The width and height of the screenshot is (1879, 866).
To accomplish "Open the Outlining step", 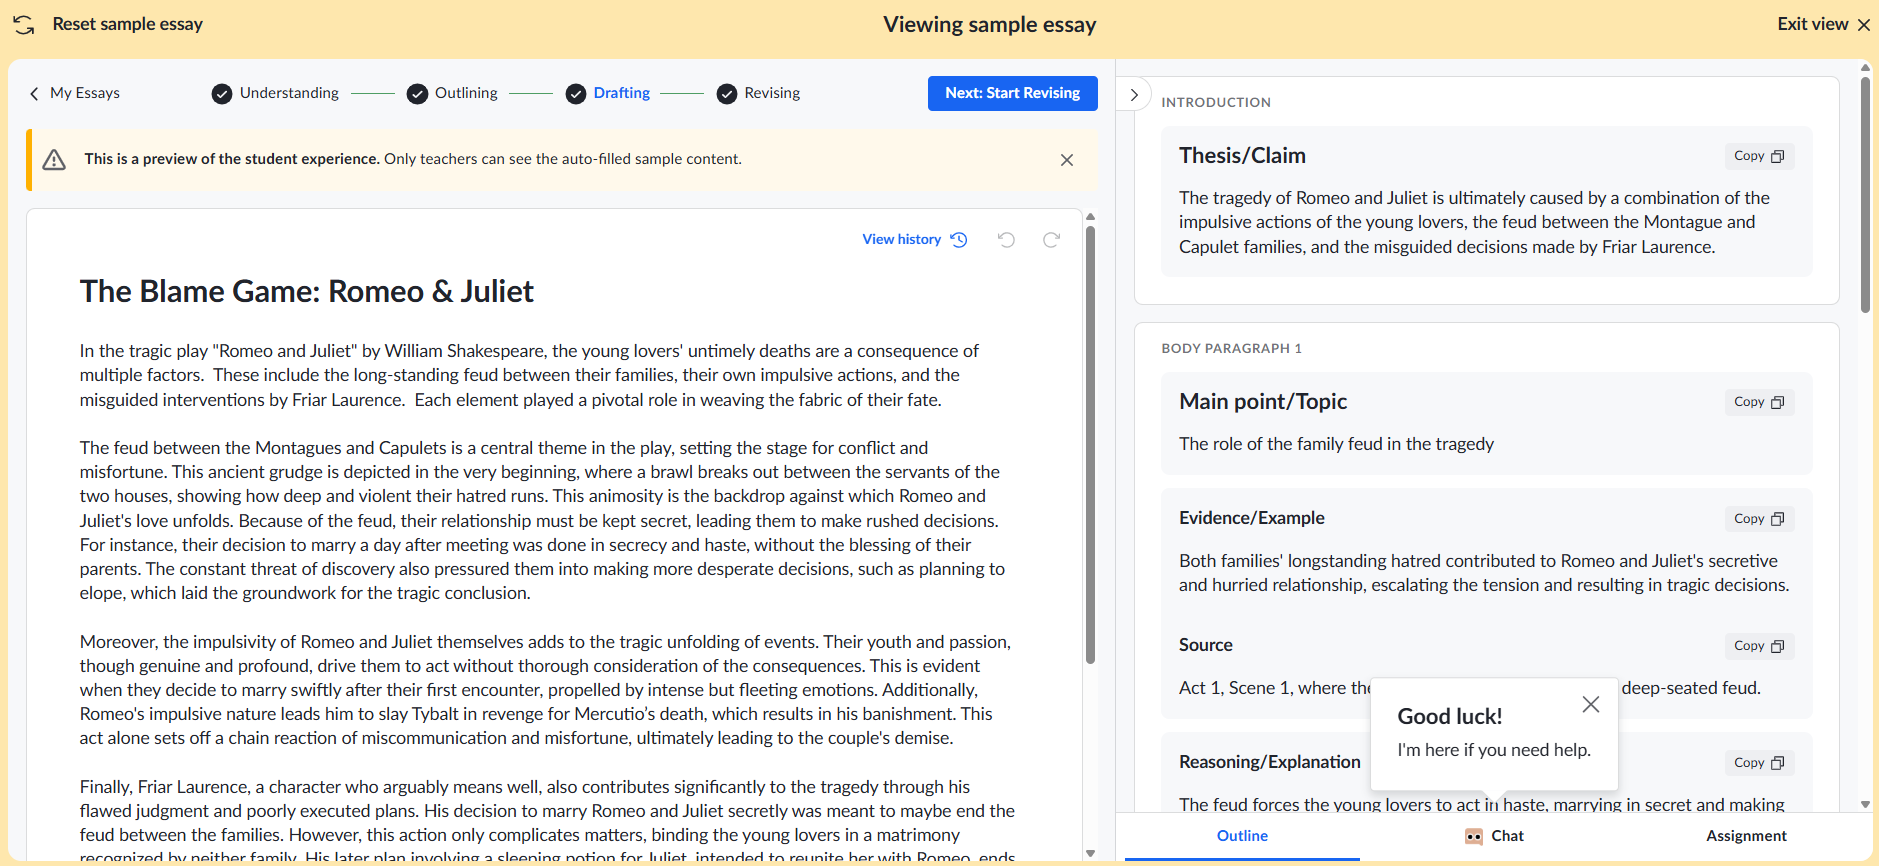I will (453, 93).
